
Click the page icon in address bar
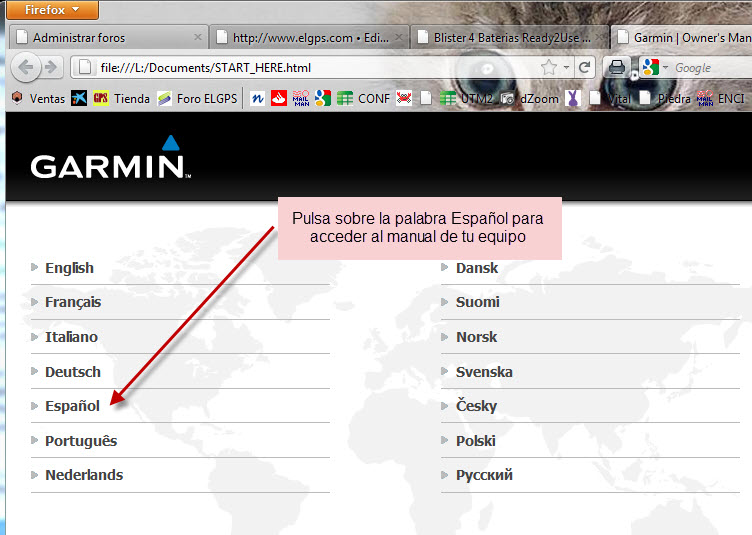[84, 68]
